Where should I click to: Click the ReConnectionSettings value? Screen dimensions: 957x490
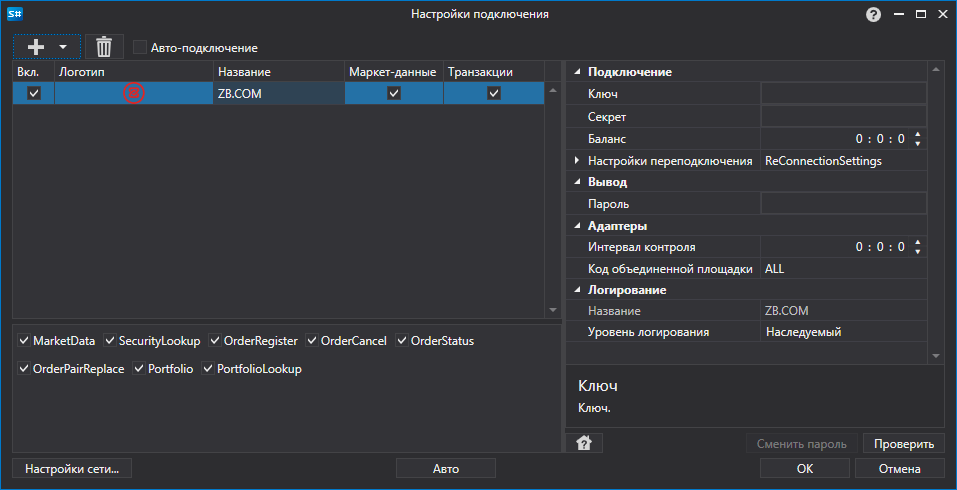tap(823, 161)
